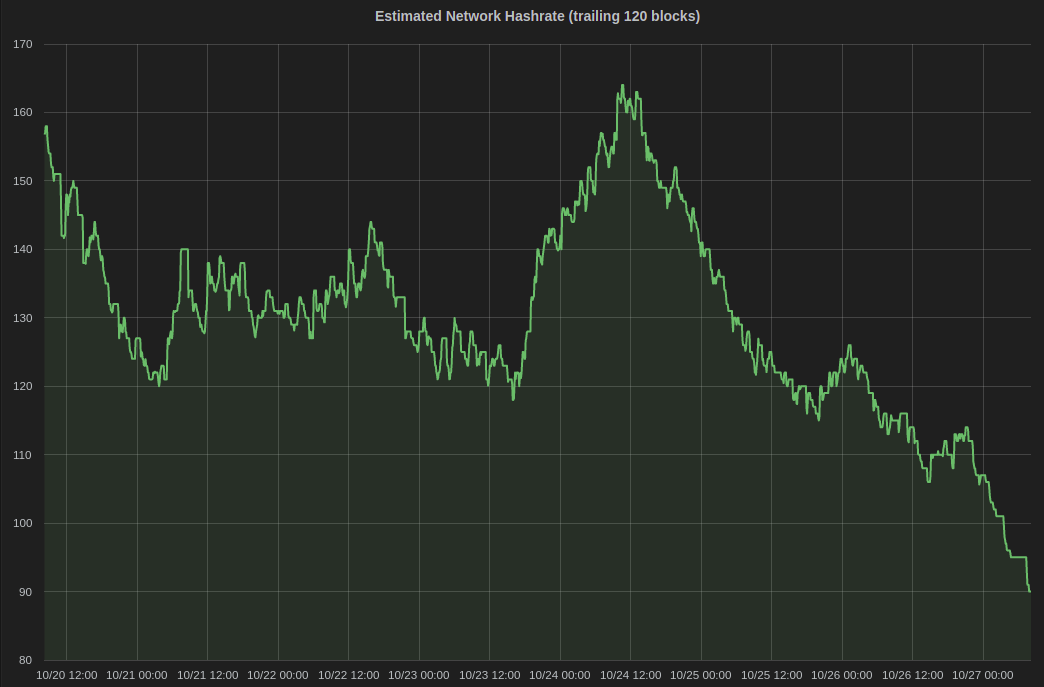Select the 10/22 00:00 time label
Viewport: 1044px width, 687px height.
pyautogui.click(x=278, y=675)
